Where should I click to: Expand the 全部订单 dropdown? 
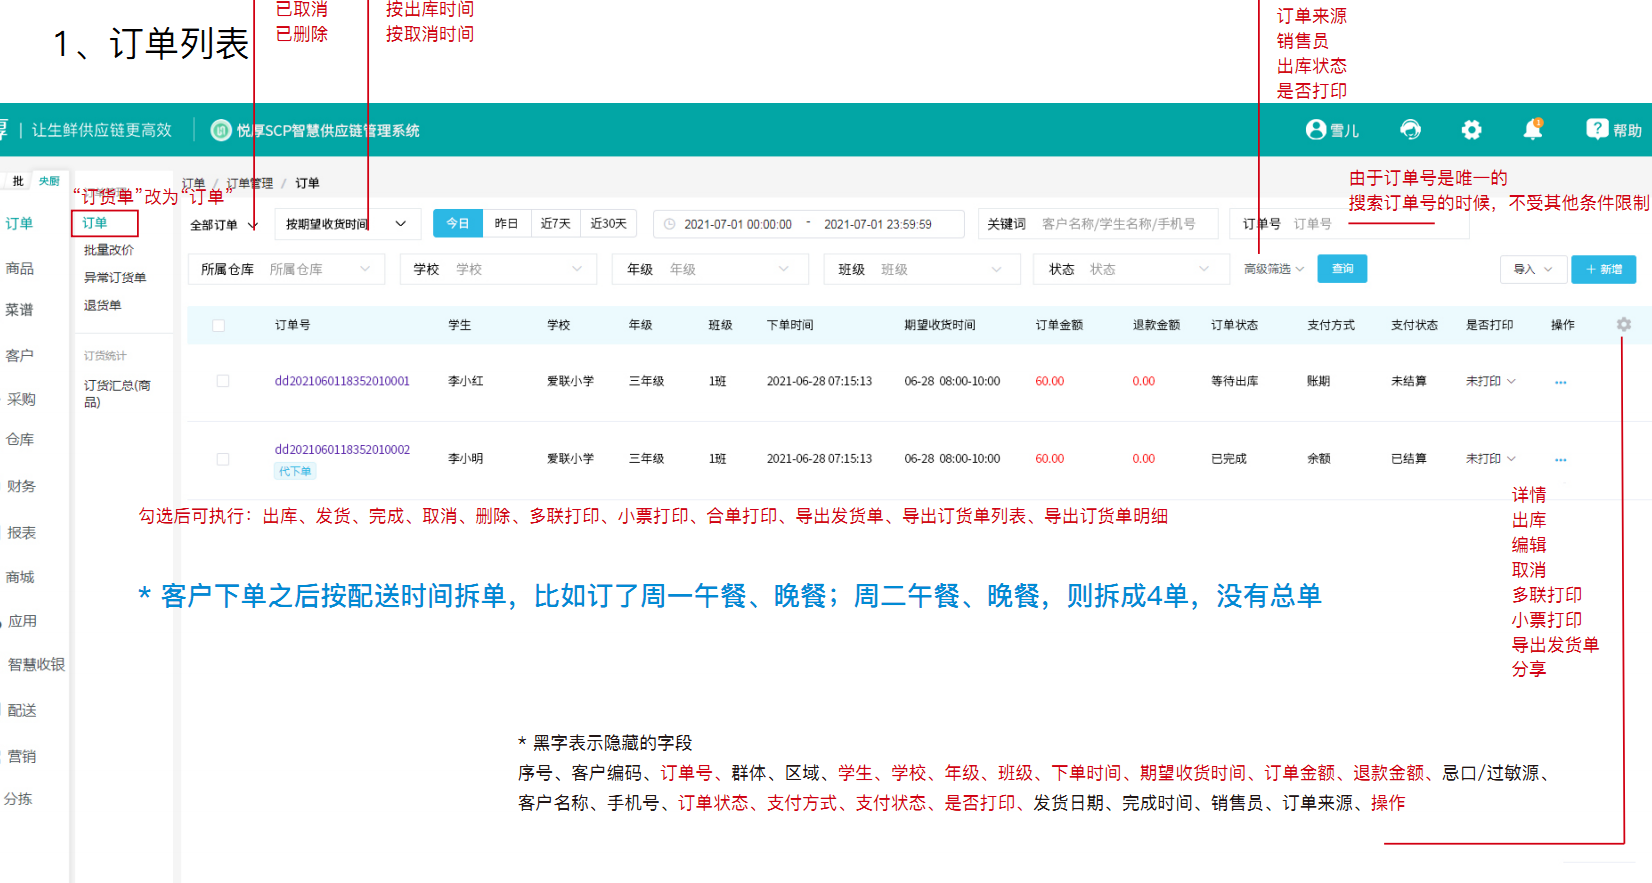click(x=224, y=225)
